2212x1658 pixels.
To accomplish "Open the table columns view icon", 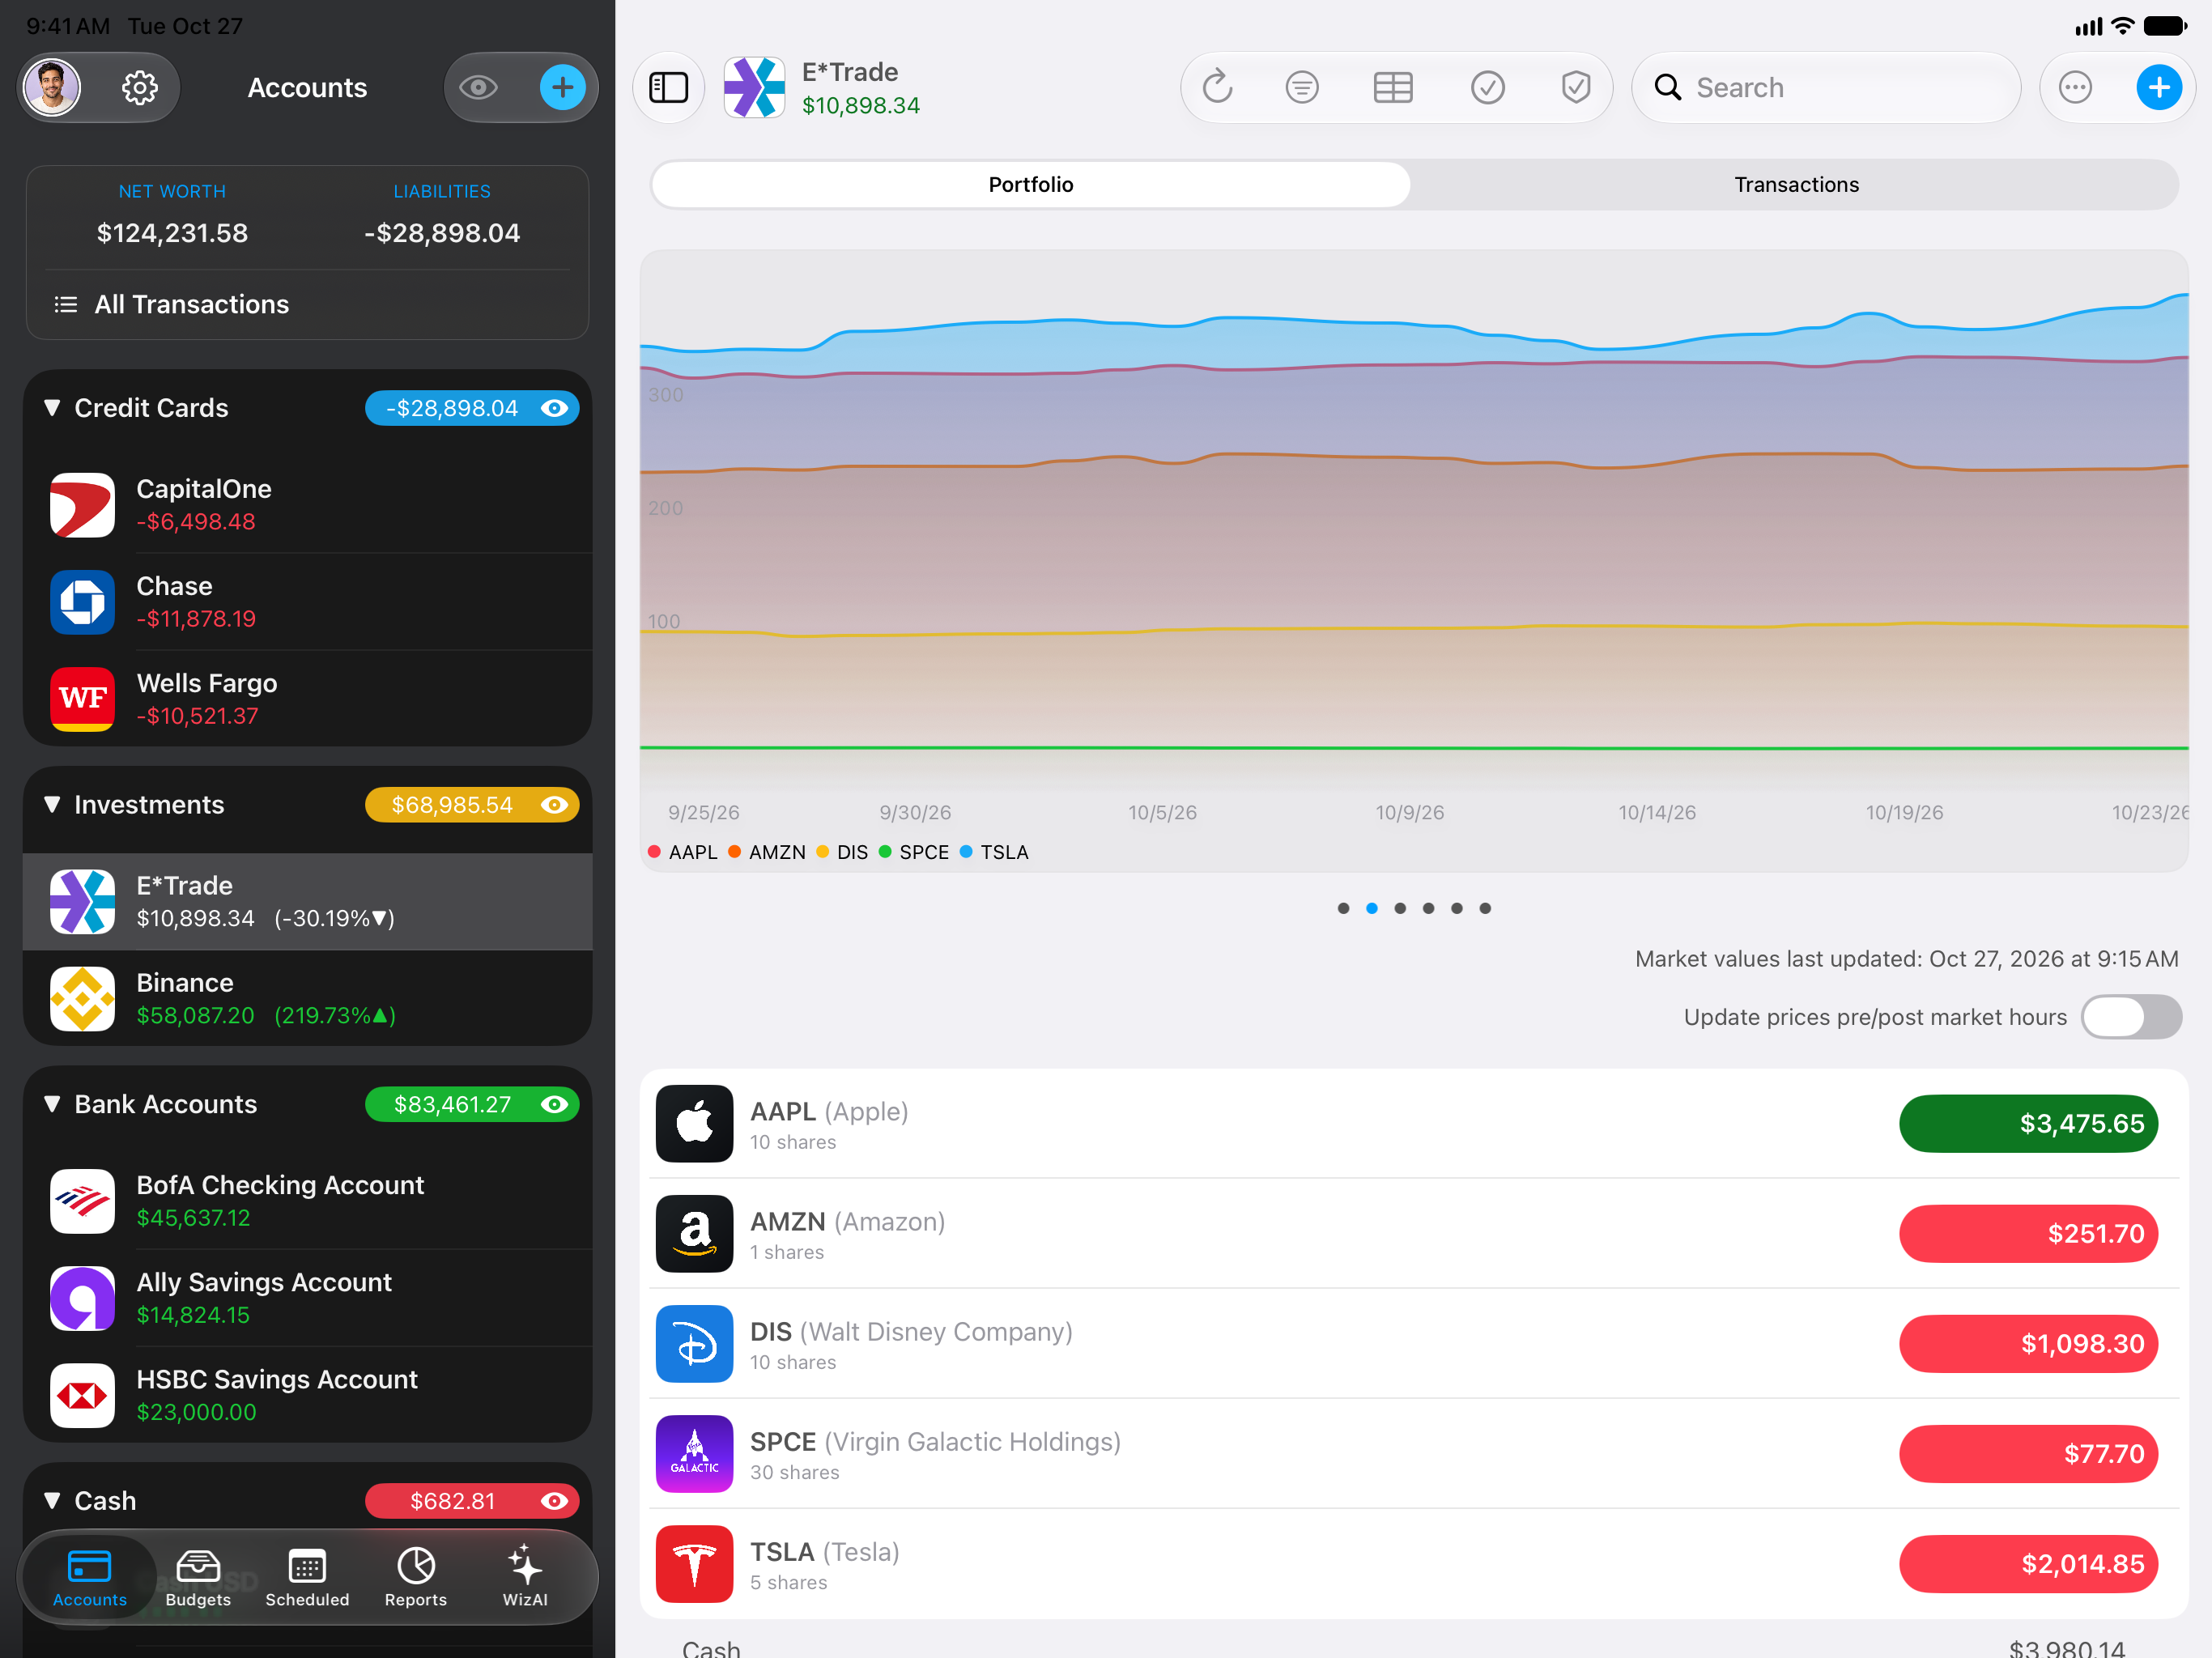I will [1393, 88].
